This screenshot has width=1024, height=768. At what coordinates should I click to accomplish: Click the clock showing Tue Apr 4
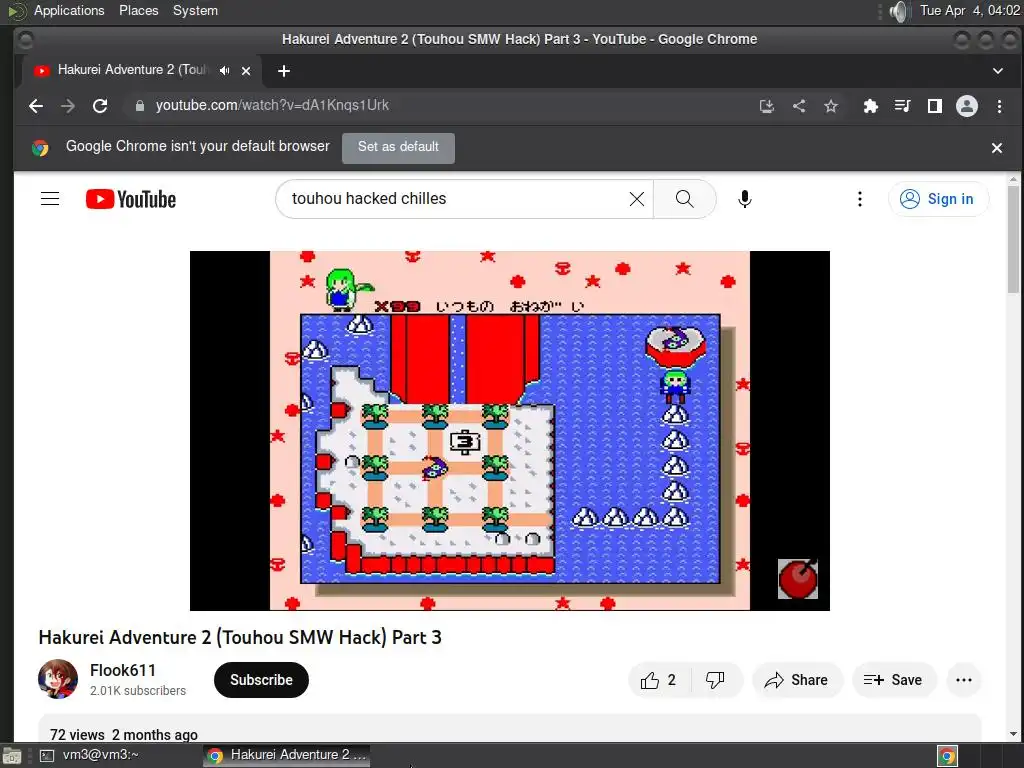click(969, 10)
